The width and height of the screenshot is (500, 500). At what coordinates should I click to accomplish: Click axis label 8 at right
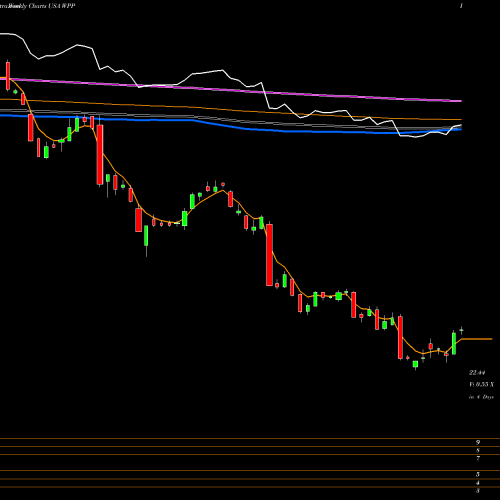[478, 451]
